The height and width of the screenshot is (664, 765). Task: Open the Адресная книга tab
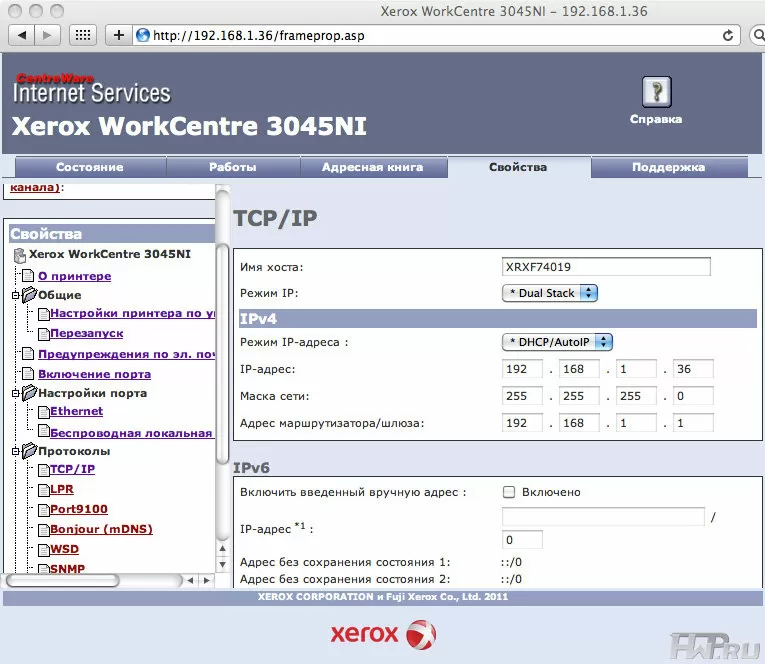pyautogui.click(x=372, y=167)
